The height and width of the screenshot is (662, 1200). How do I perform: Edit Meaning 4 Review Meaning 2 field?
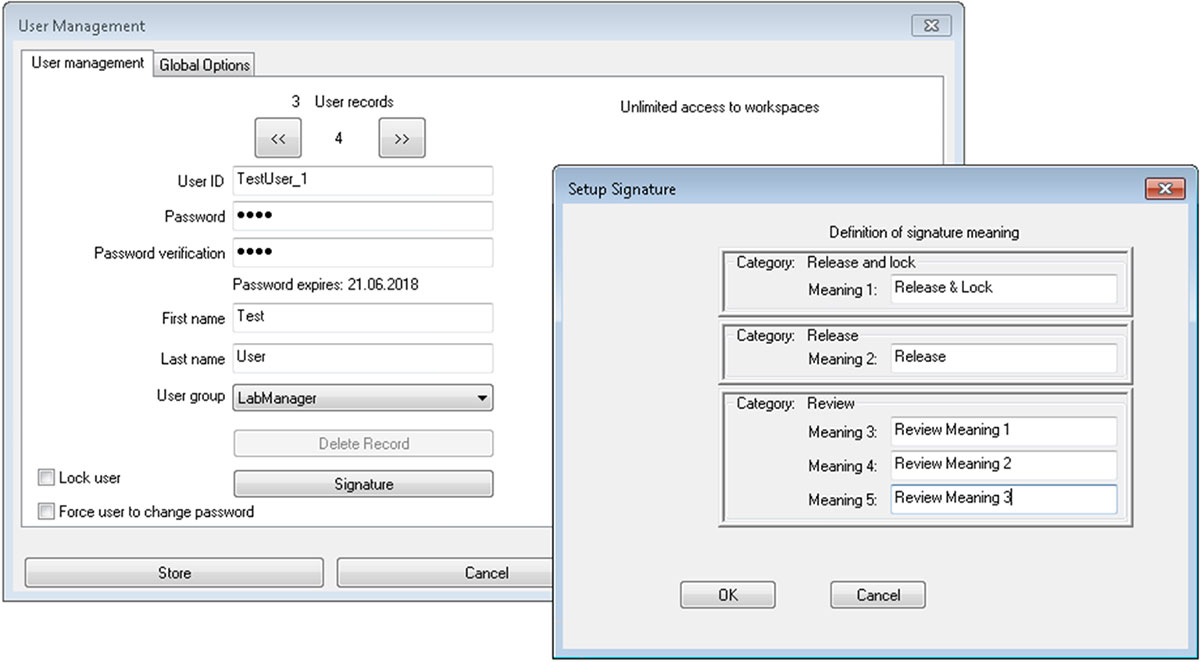click(1003, 465)
